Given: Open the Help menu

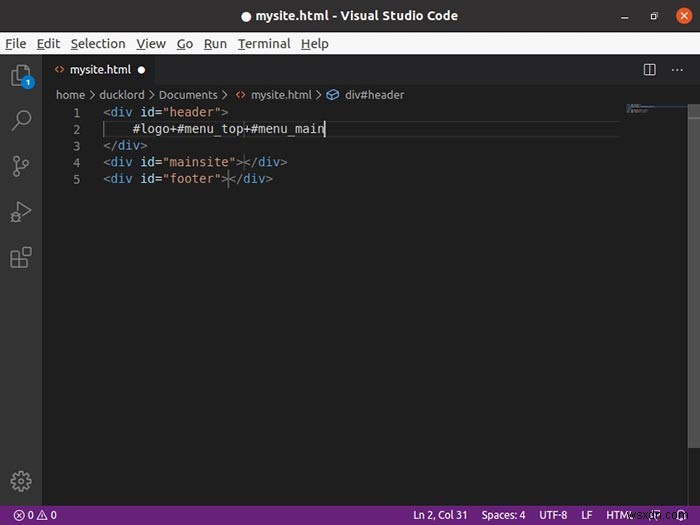Looking at the screenshot, I should [x=315, y=44].
